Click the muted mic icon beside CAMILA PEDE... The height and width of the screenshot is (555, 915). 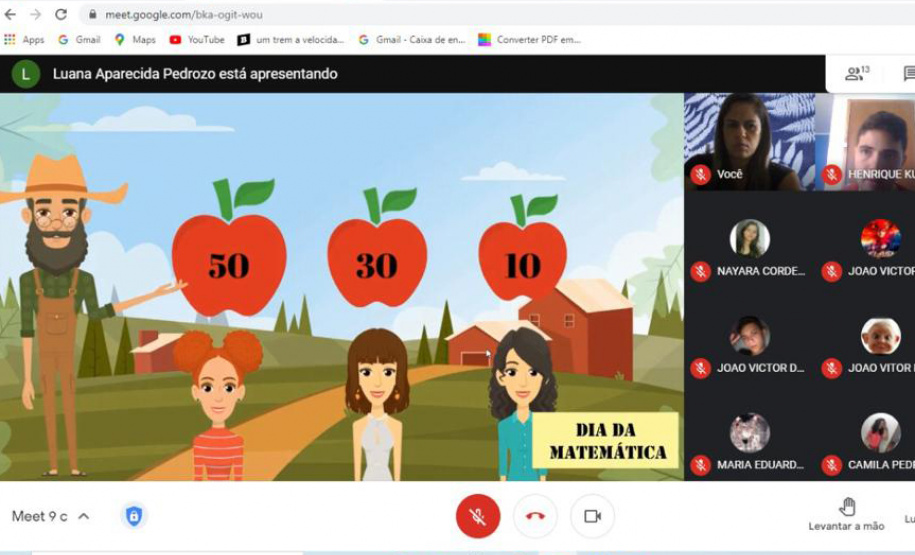point(832,465)
